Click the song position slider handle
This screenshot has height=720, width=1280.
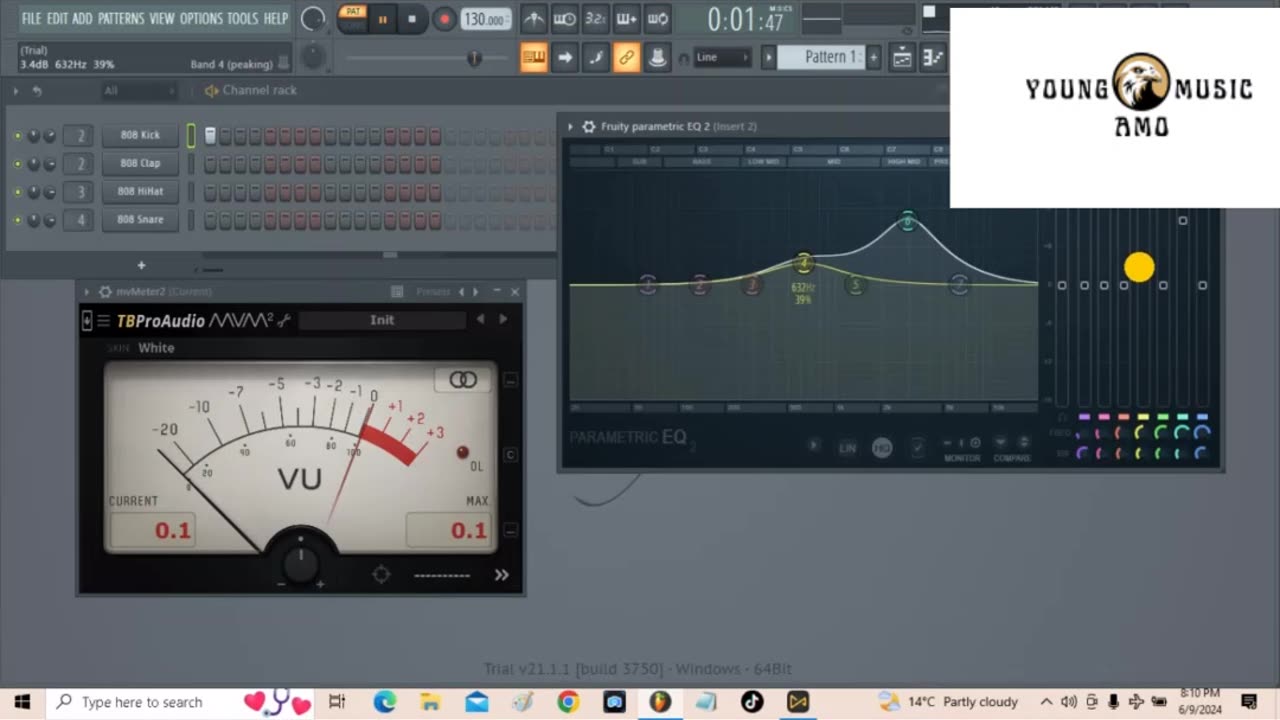[x=474, y=58]
